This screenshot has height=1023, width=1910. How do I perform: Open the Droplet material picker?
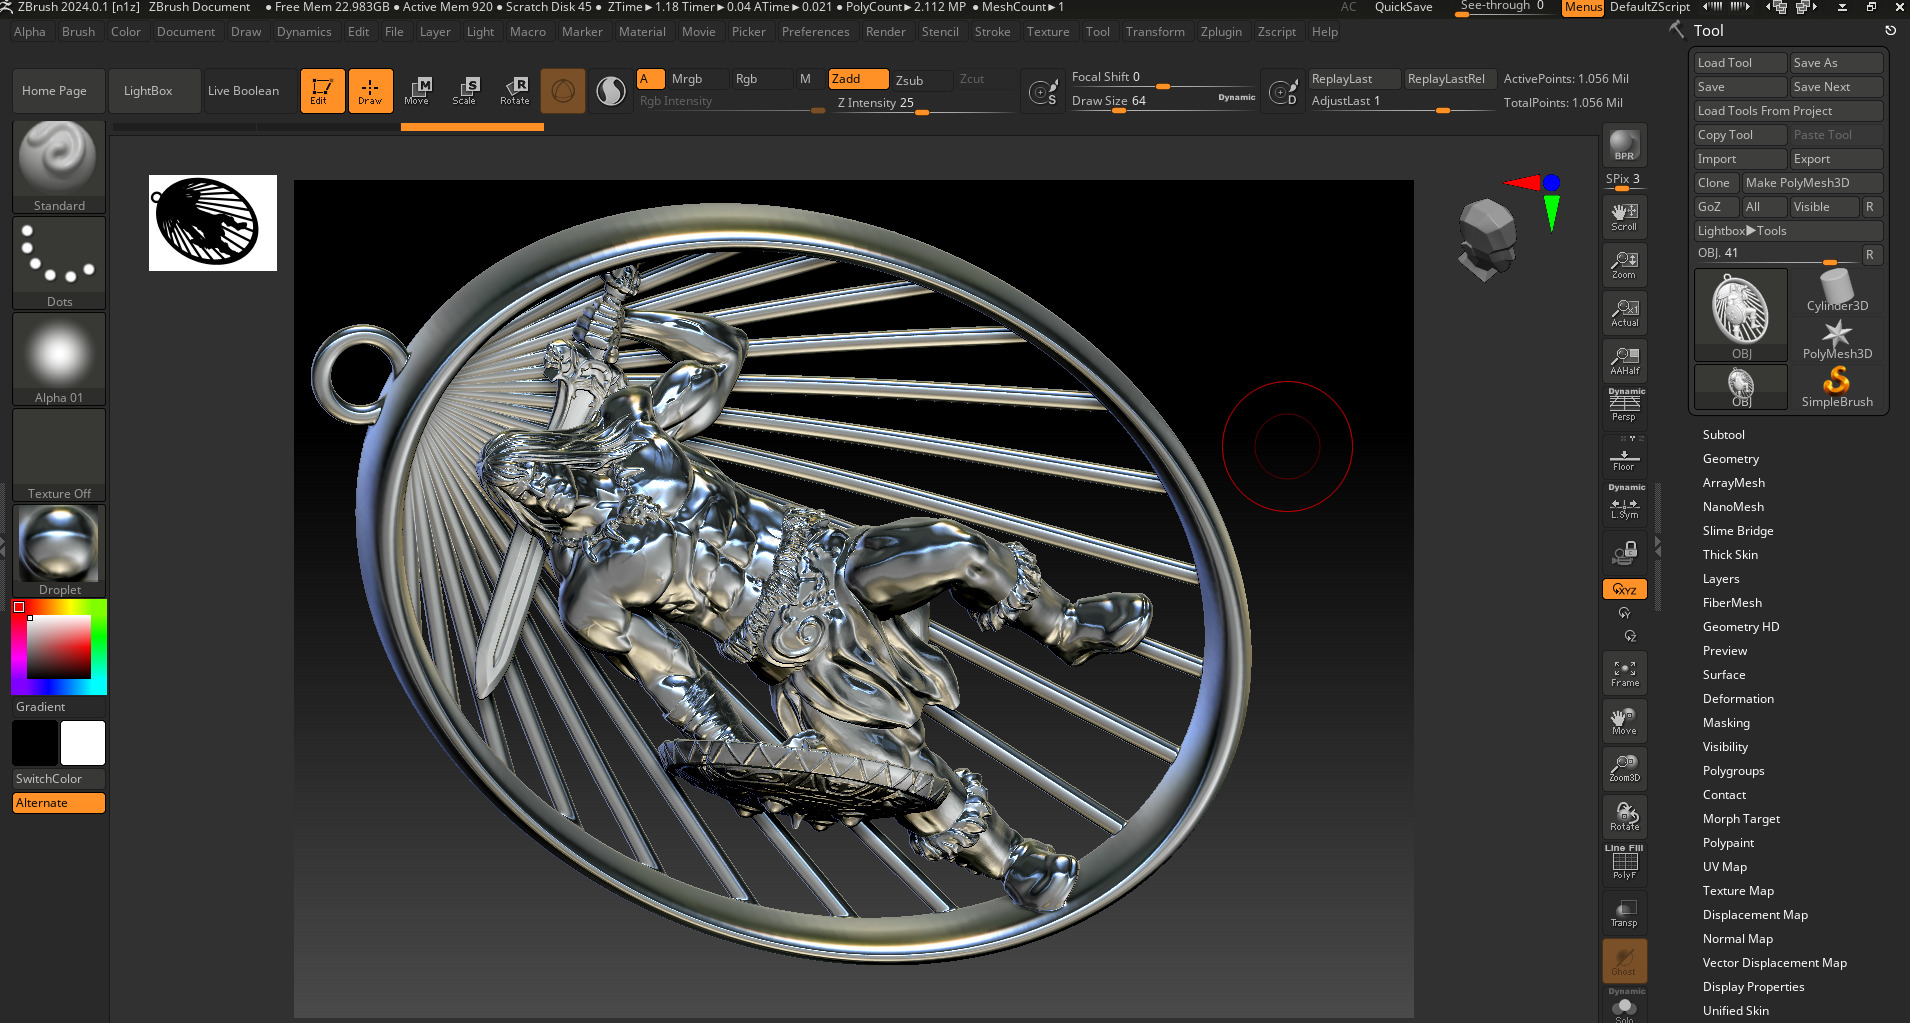[59, 550]
